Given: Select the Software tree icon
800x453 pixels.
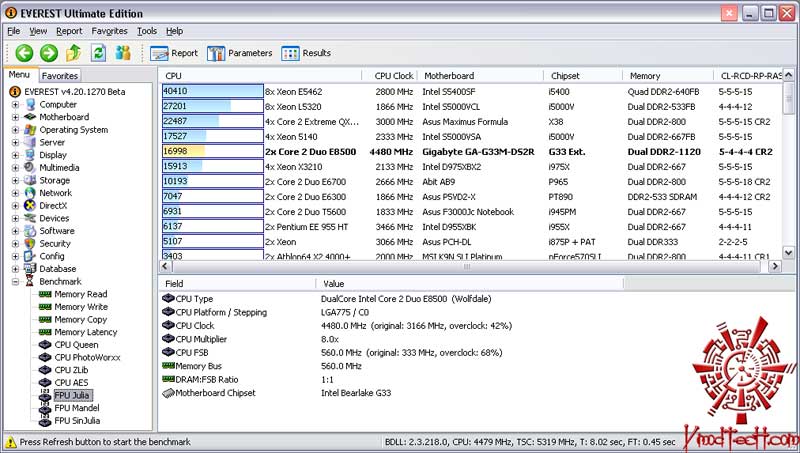Looking at the screenshot, I should pyautogui.click(x=30, y=231).
